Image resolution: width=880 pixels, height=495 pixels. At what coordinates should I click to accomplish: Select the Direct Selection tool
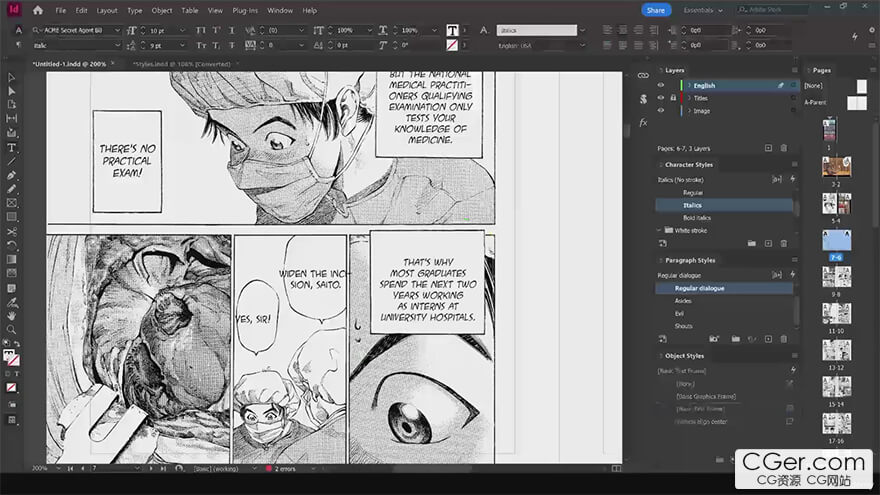click(11, 91)
